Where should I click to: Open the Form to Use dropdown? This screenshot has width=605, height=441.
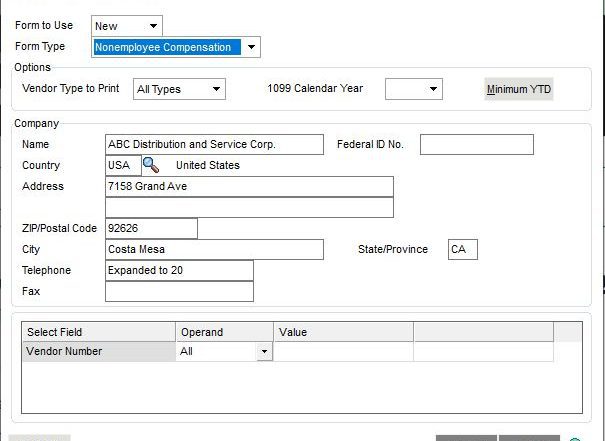[153, 26]
